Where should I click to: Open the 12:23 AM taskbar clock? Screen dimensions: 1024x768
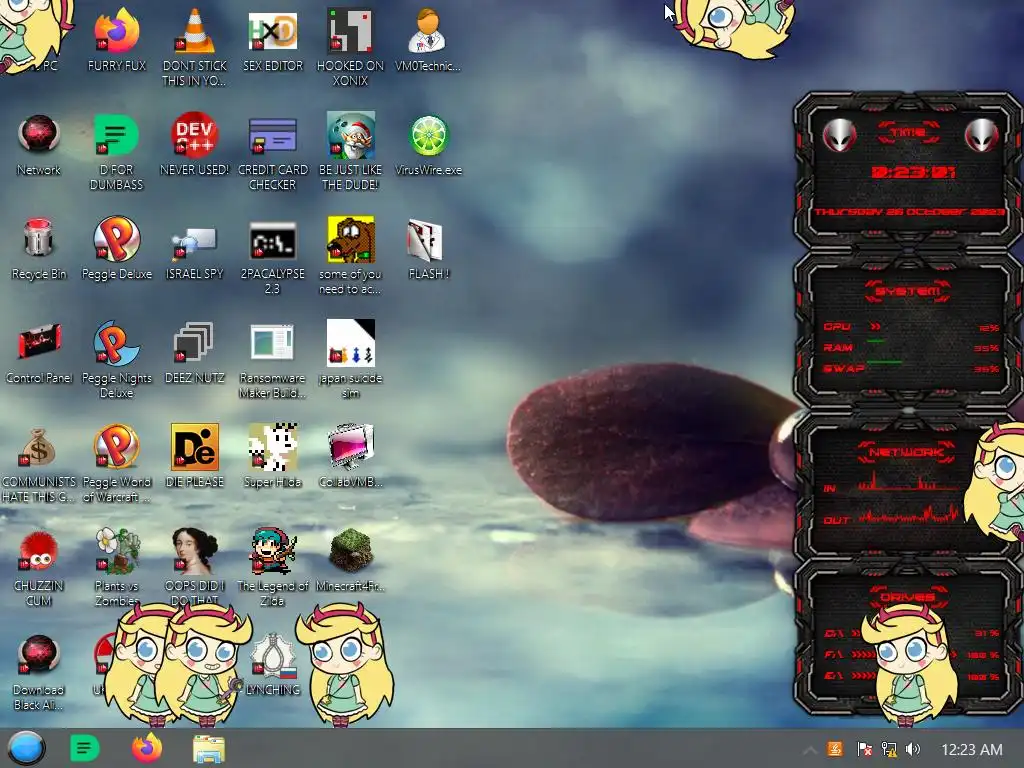(971, 750)
